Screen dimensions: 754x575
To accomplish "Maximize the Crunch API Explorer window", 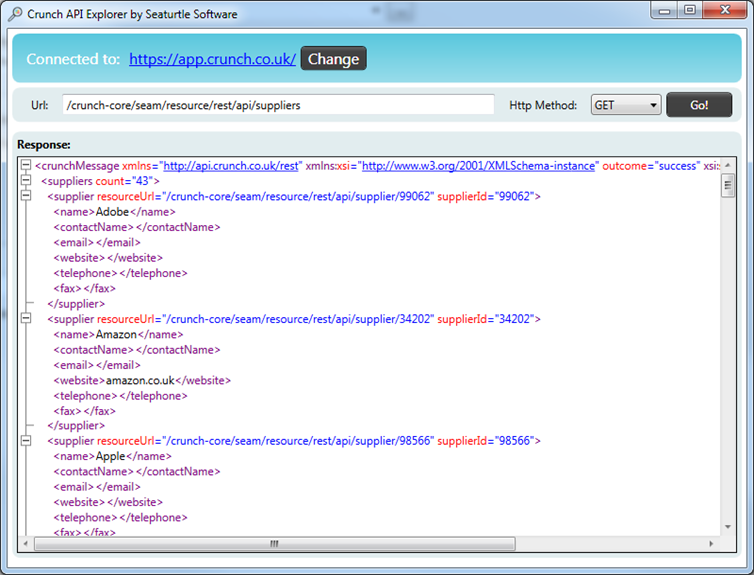I will (690, 10).
